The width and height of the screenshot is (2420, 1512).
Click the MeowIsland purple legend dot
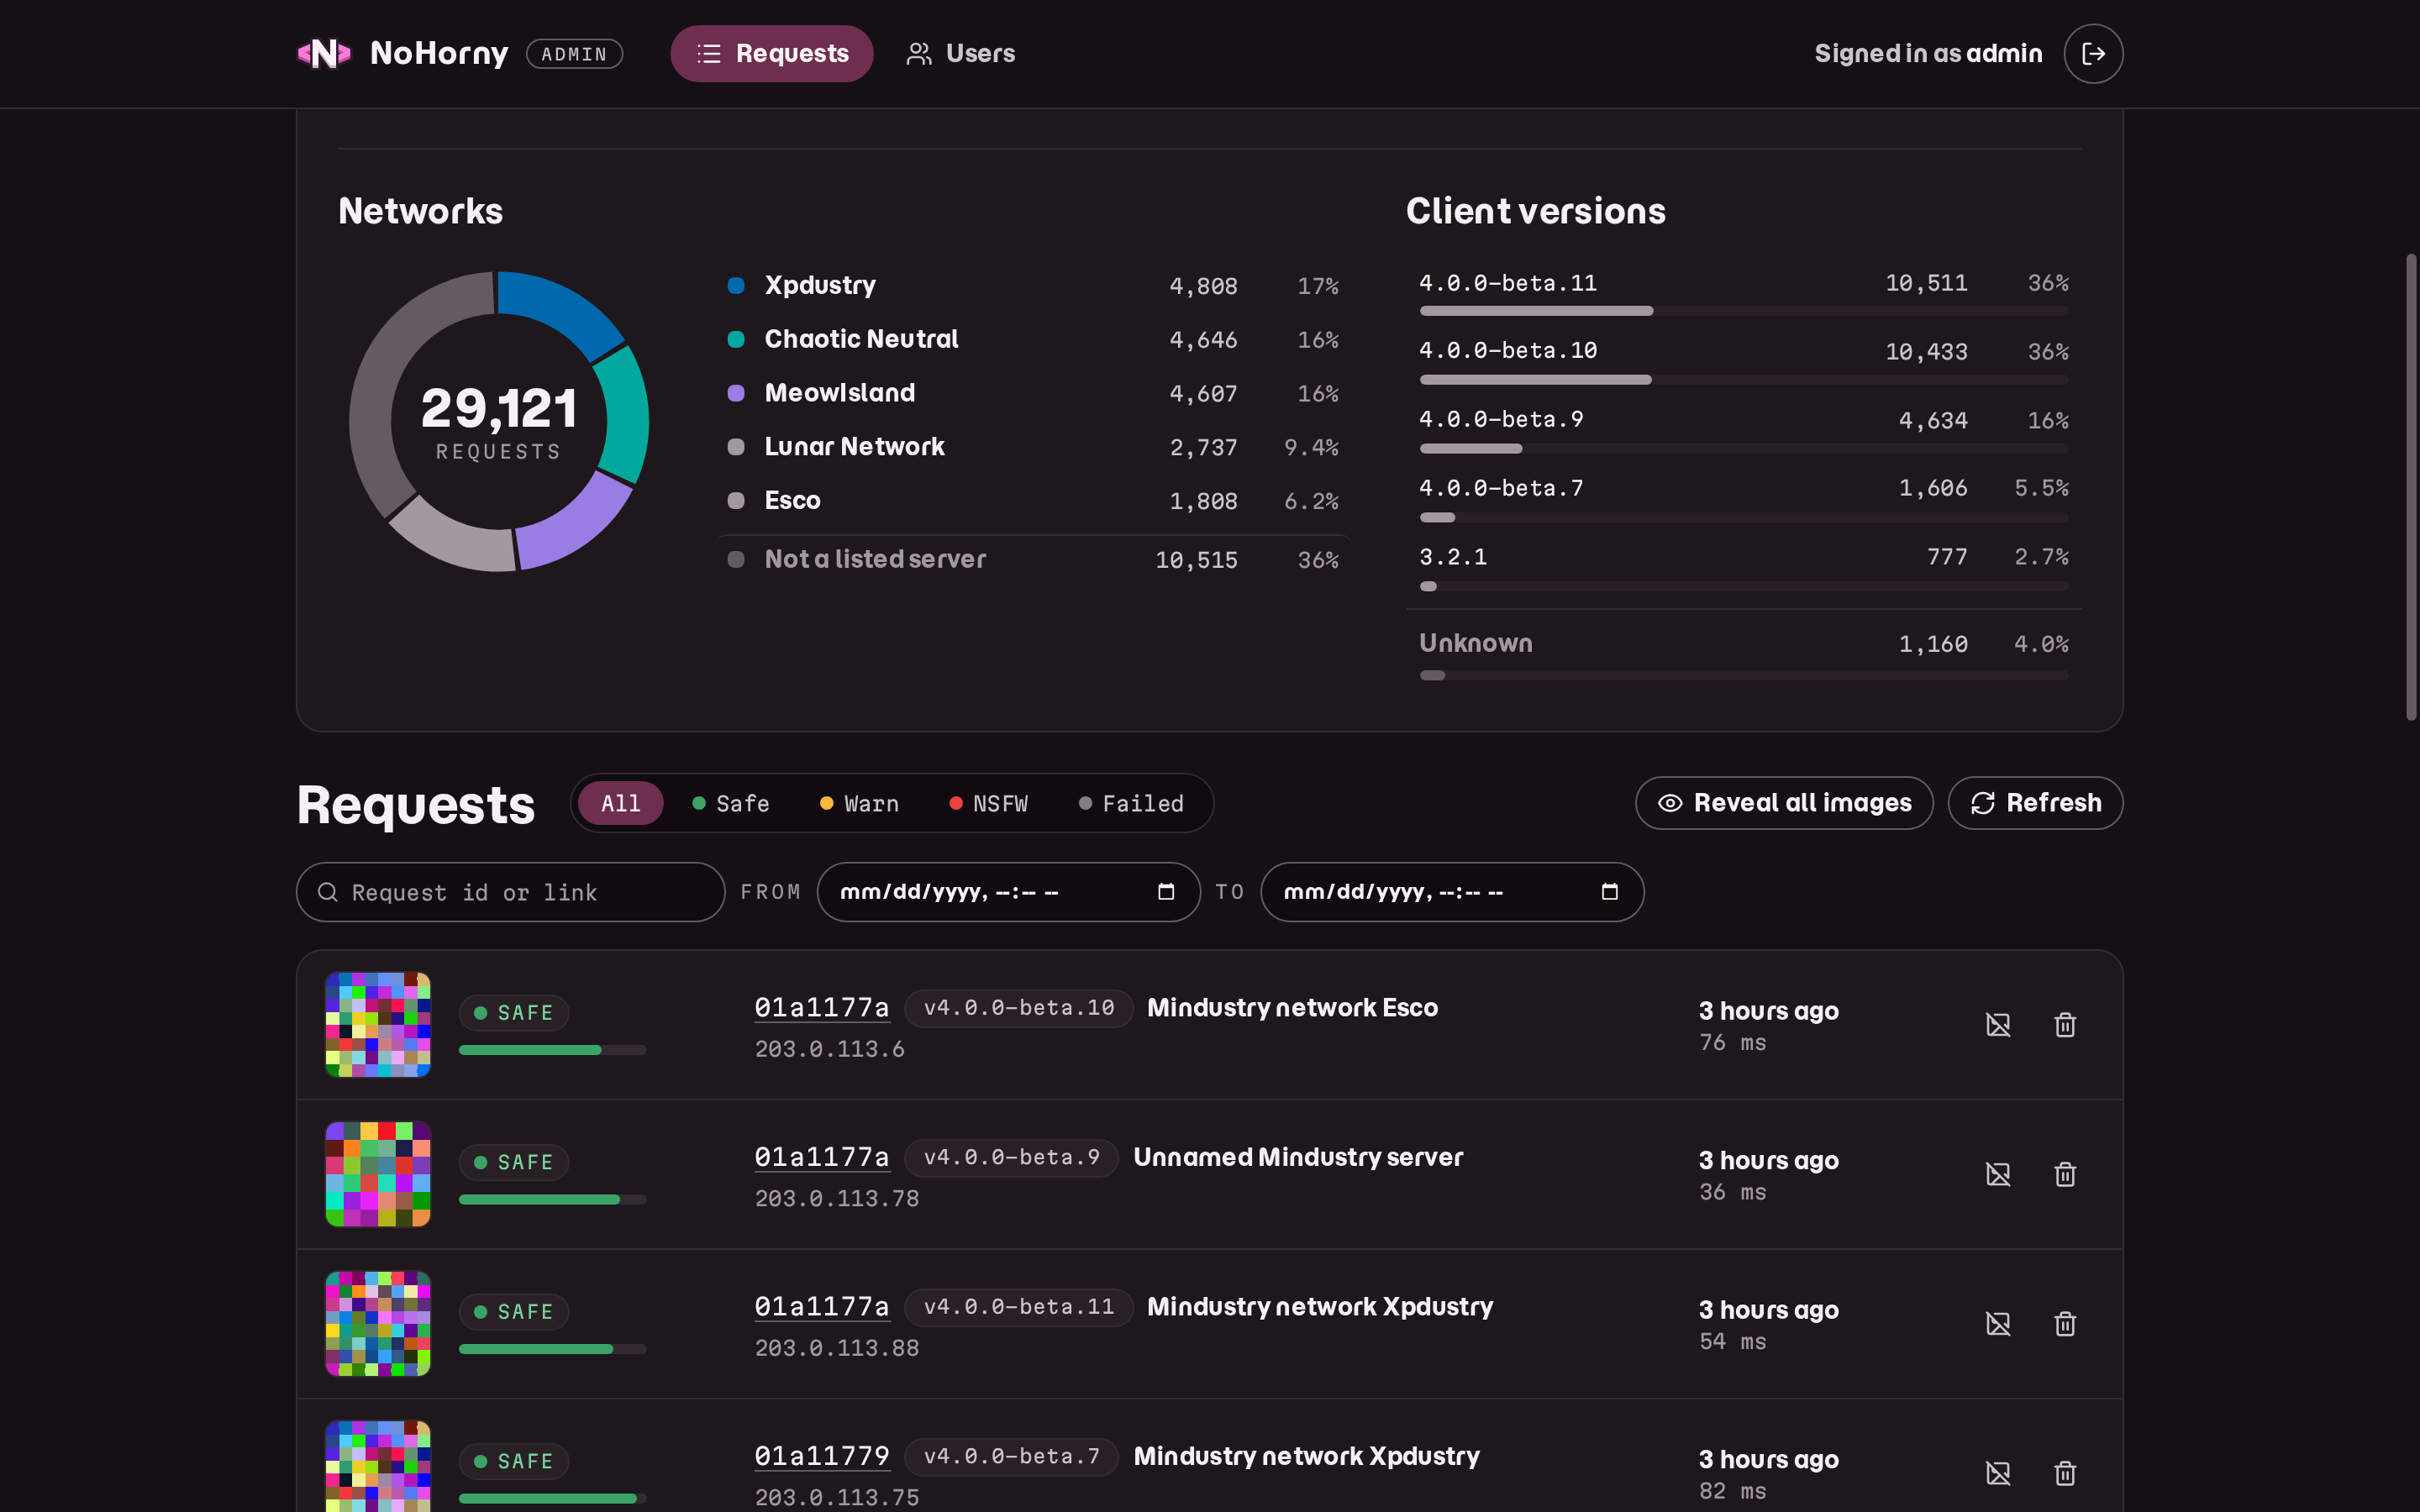[736, 394]
